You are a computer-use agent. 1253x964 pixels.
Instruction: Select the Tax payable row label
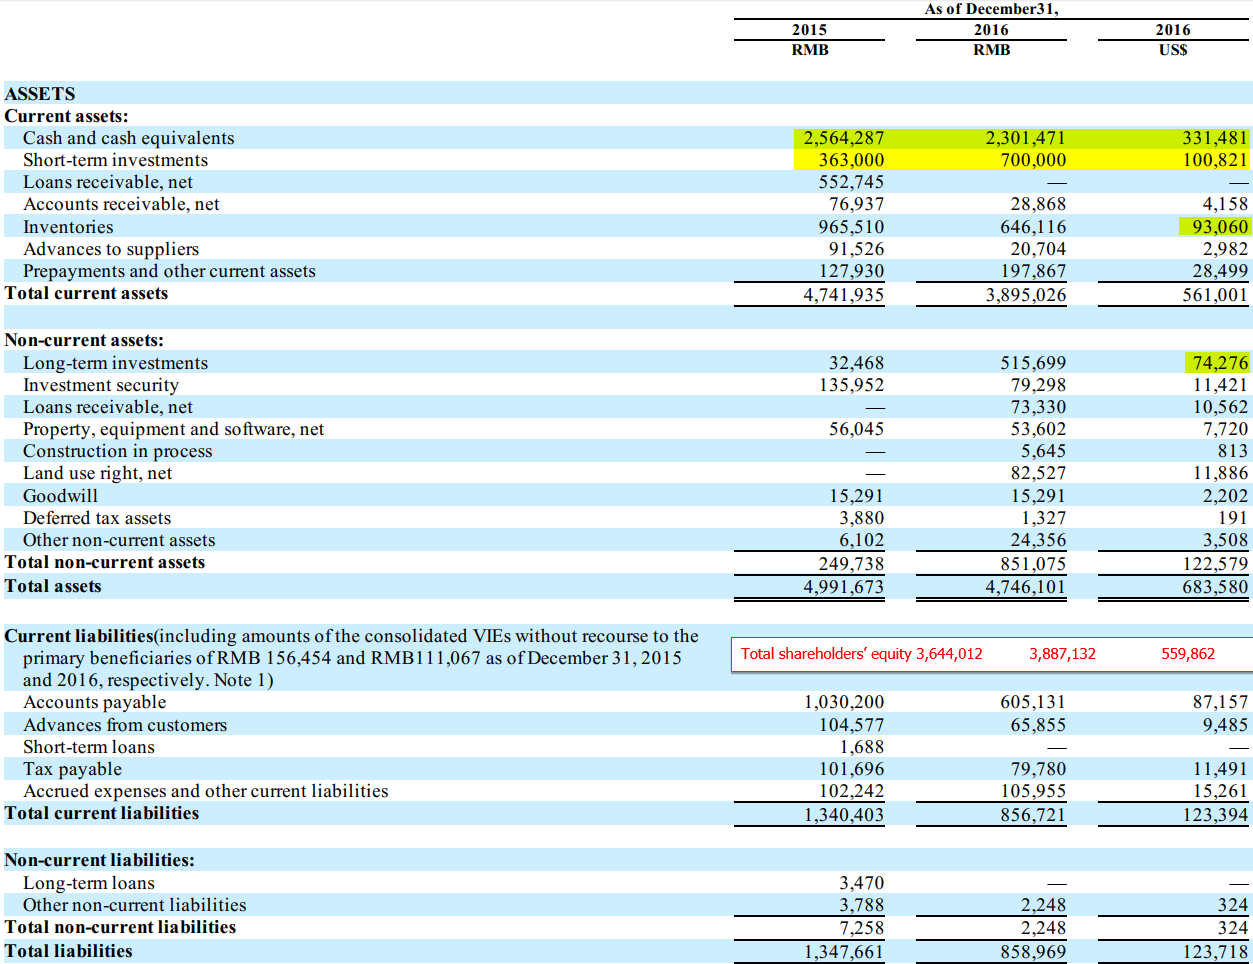[x=72, y=769]
